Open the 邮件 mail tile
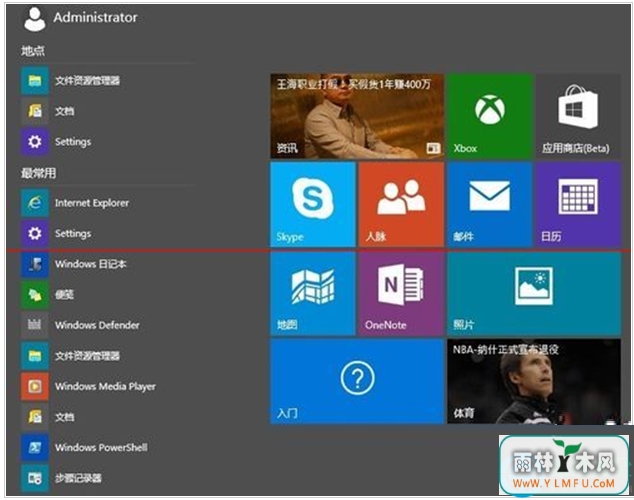 [x=490, y=205]
